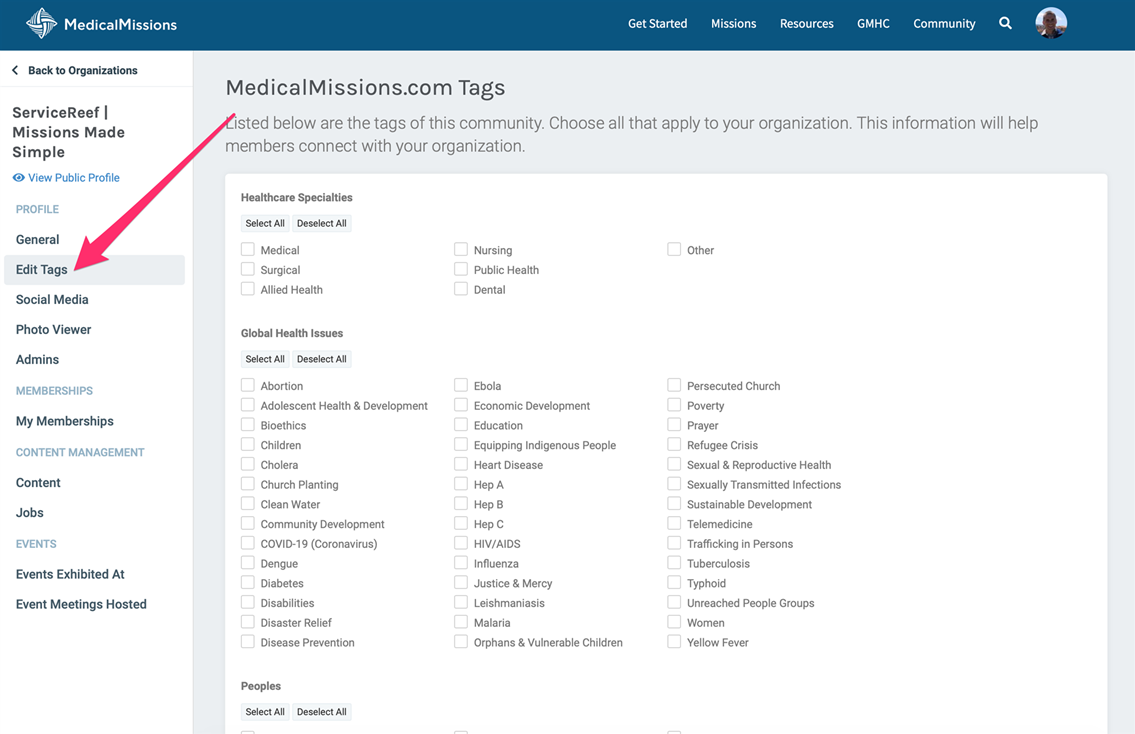
Task: Click the View Public Profile eye icon
Action: pyautogui.click(x=19, y=178)
